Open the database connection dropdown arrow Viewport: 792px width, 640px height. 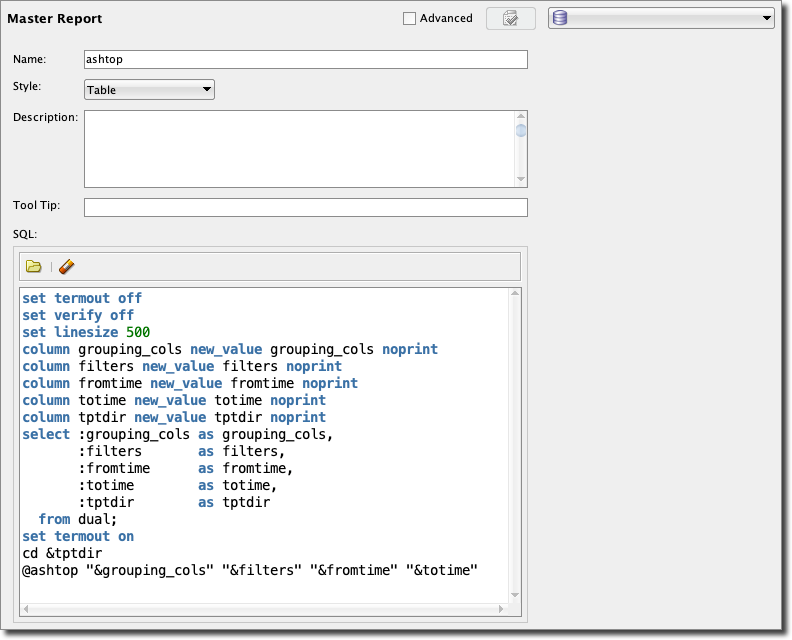[766, 18]
